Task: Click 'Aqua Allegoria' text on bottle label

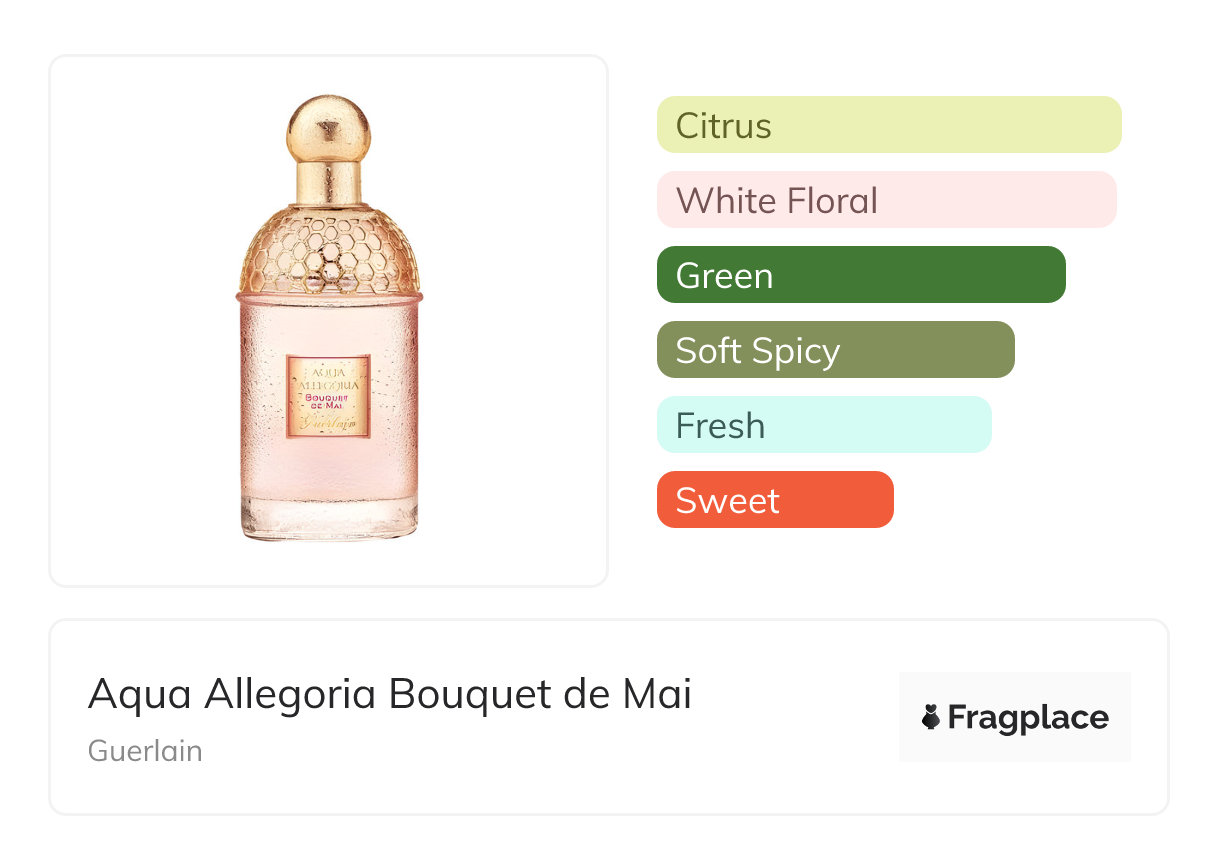Action: (328, 374)
